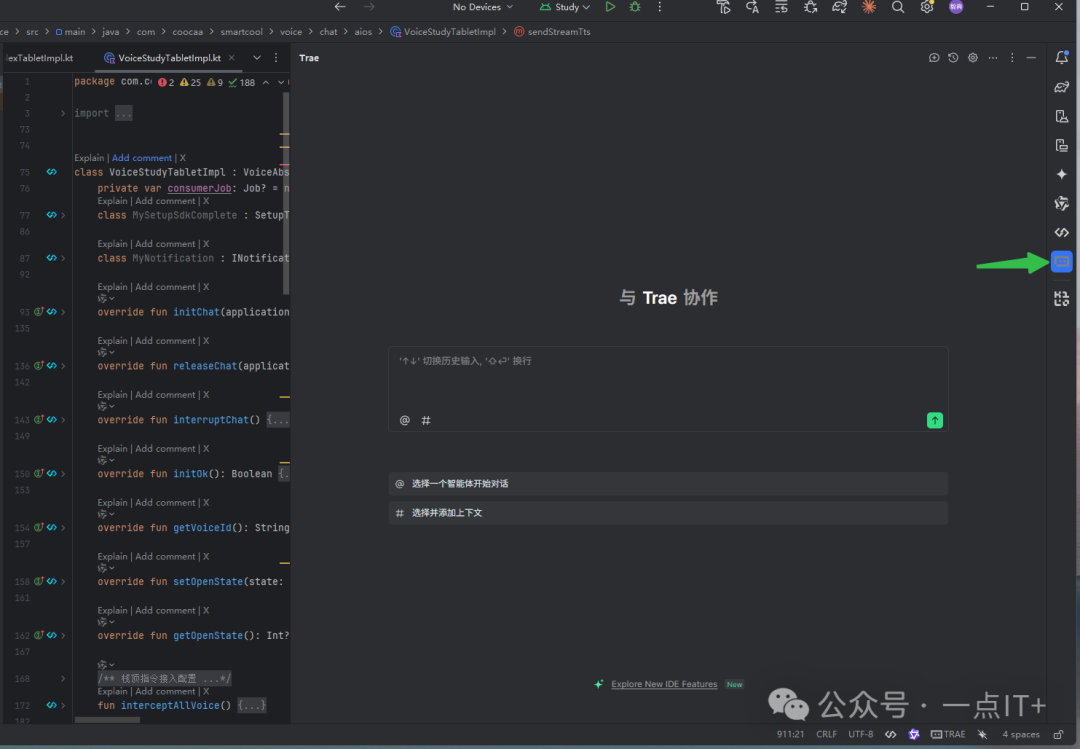Send the message with the green arrow button
This screenshot has height=749, width=1080.
pos(935,420)
